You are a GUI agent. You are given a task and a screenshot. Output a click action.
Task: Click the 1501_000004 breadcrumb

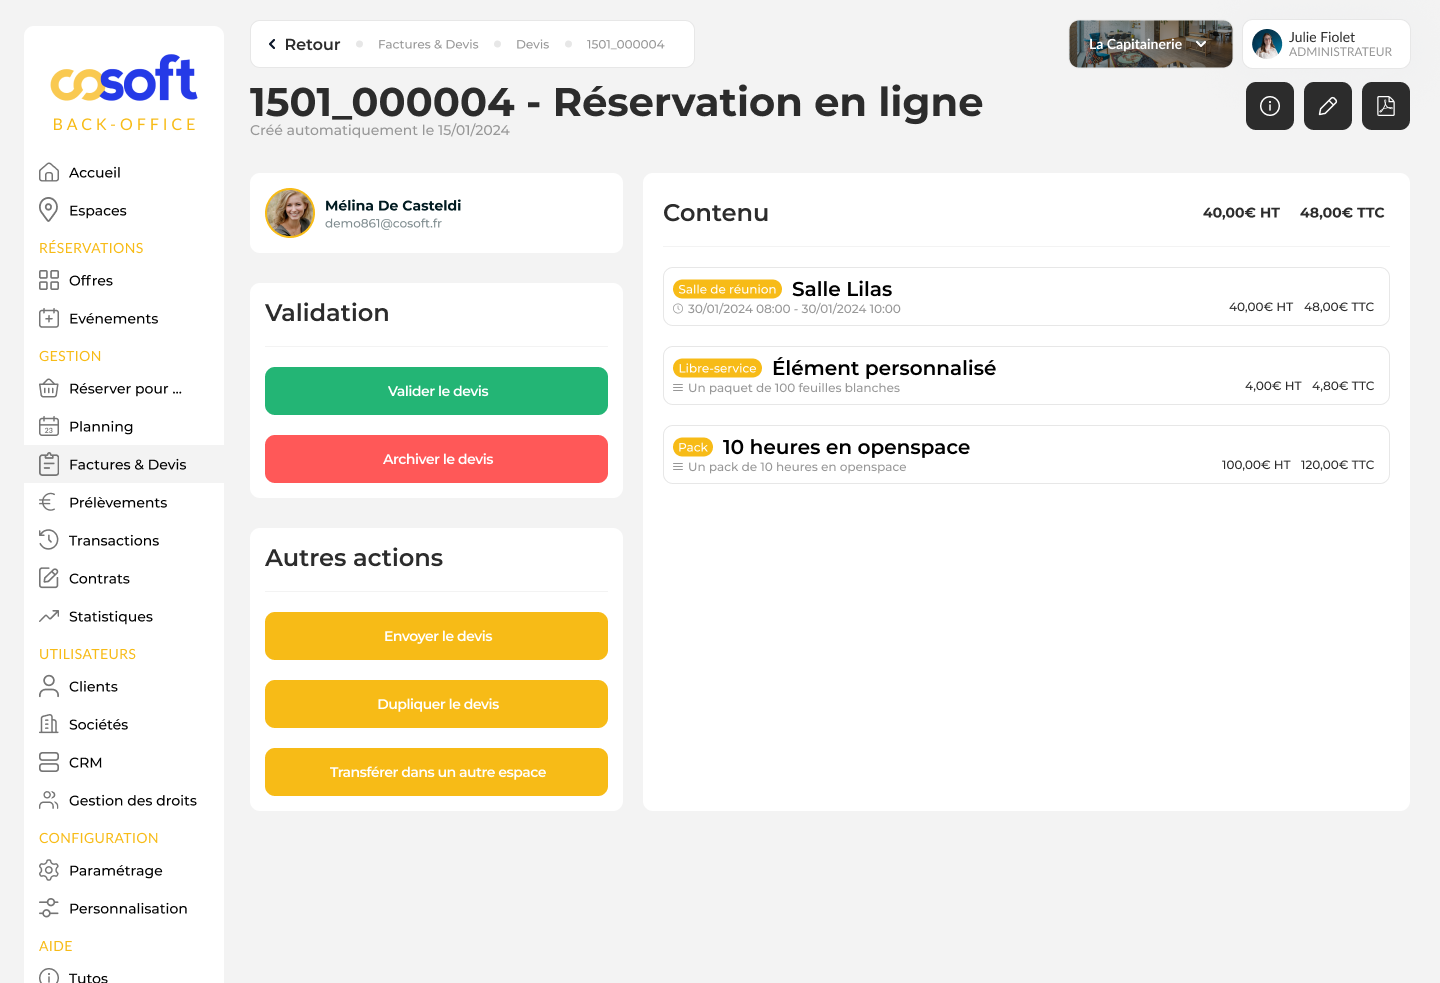(x=625, y=44)
